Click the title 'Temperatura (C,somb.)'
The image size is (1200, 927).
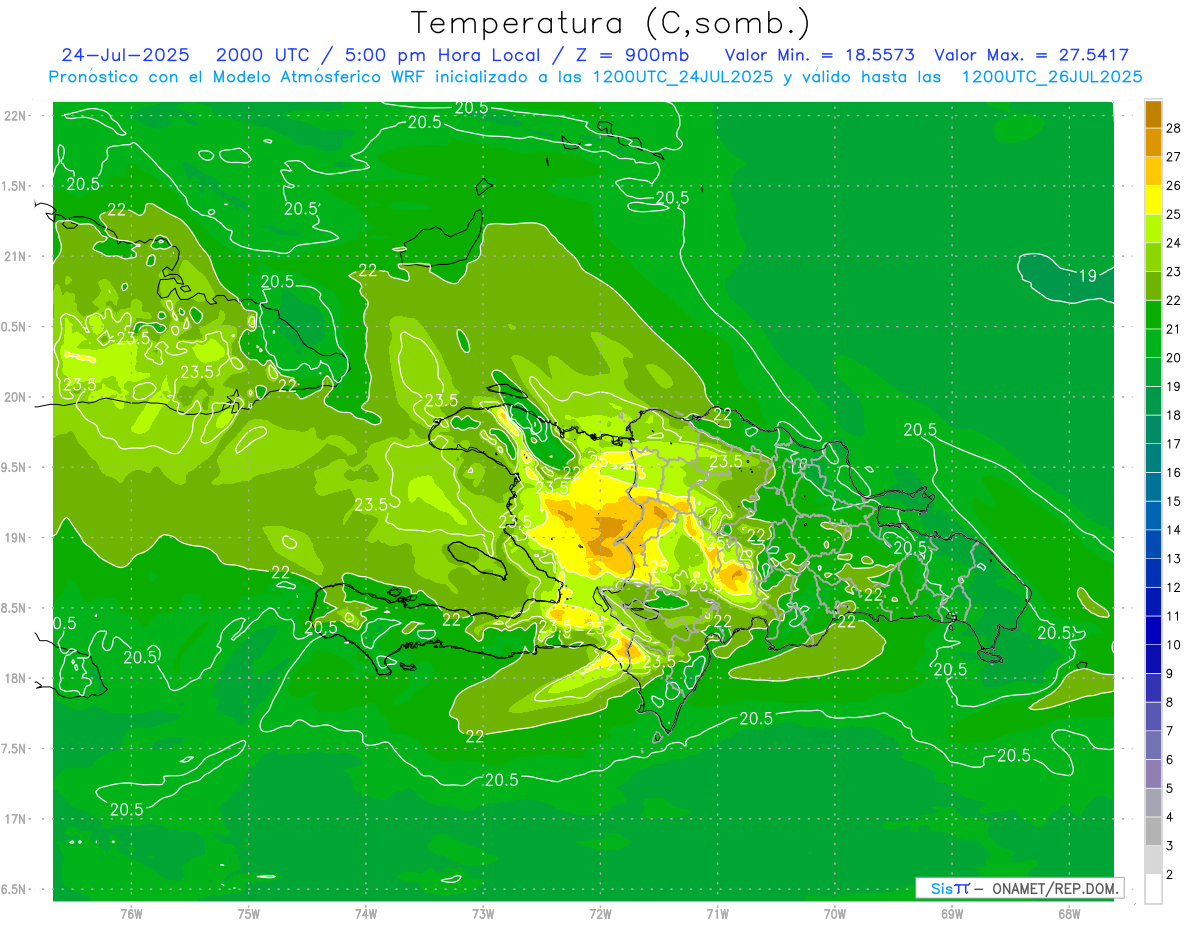(610, 24)
